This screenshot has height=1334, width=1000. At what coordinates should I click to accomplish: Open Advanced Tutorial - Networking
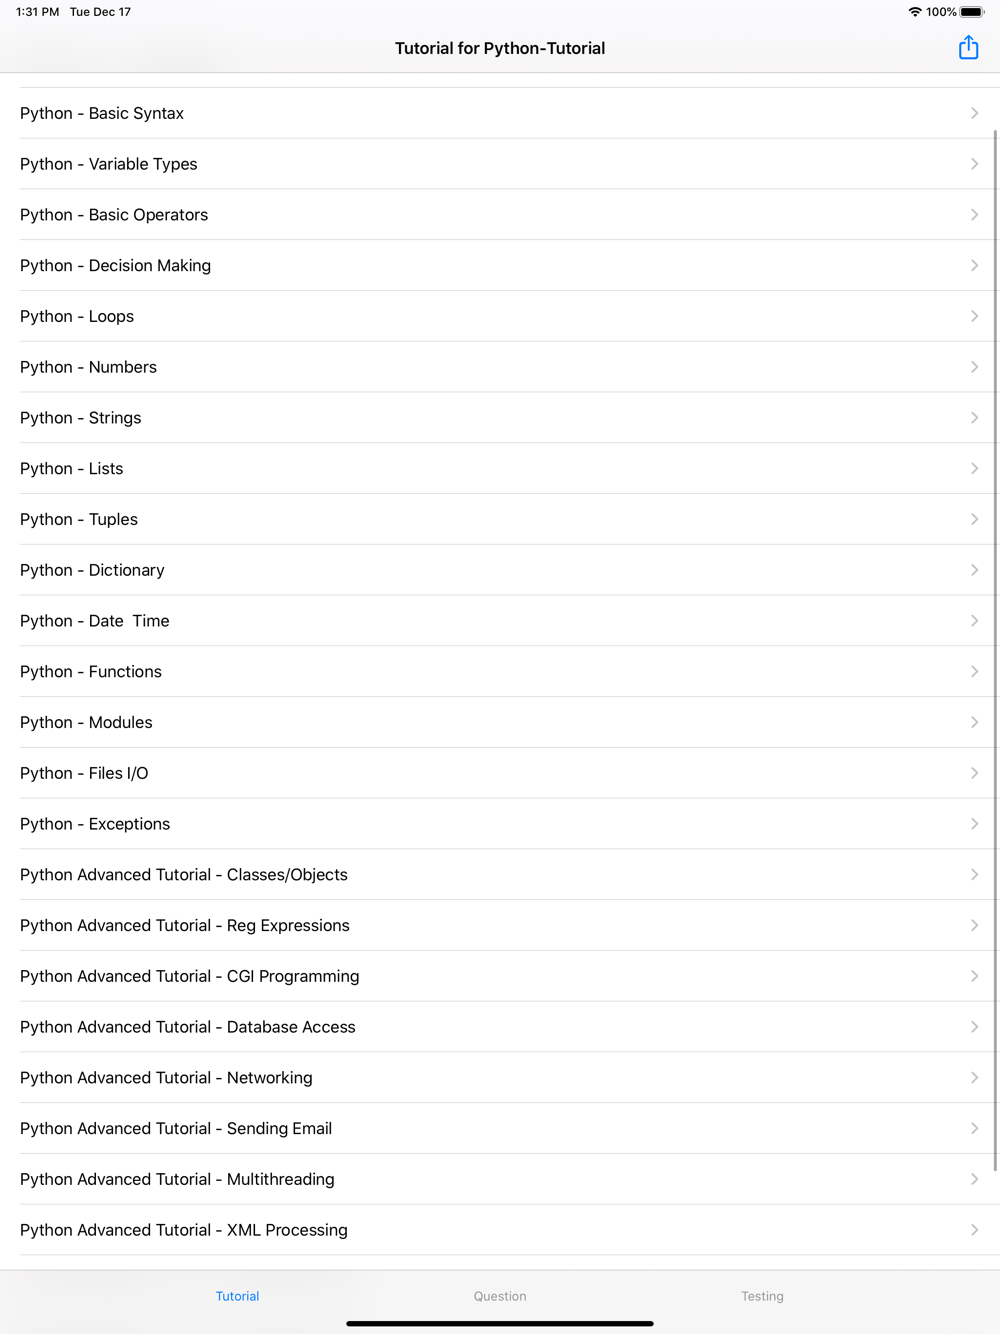500,1078
